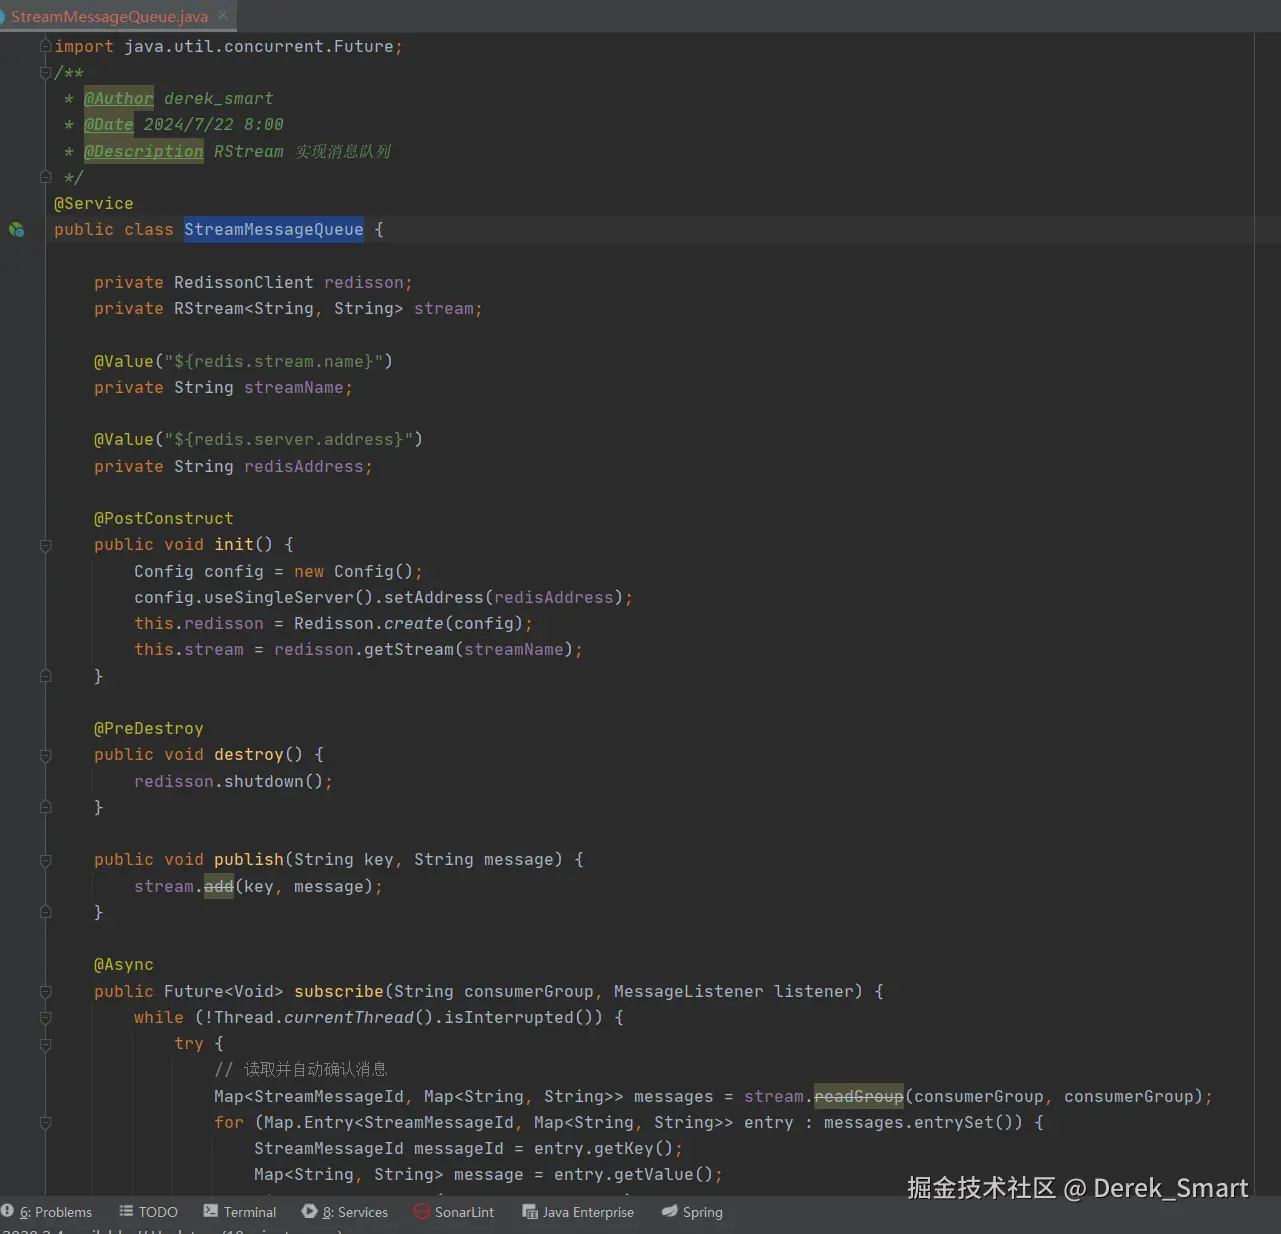1281x1234 pixels.
Task: Collapse the for loop over messages.entrySet()
Action: pyautogui.click(x=45, y=1123)
